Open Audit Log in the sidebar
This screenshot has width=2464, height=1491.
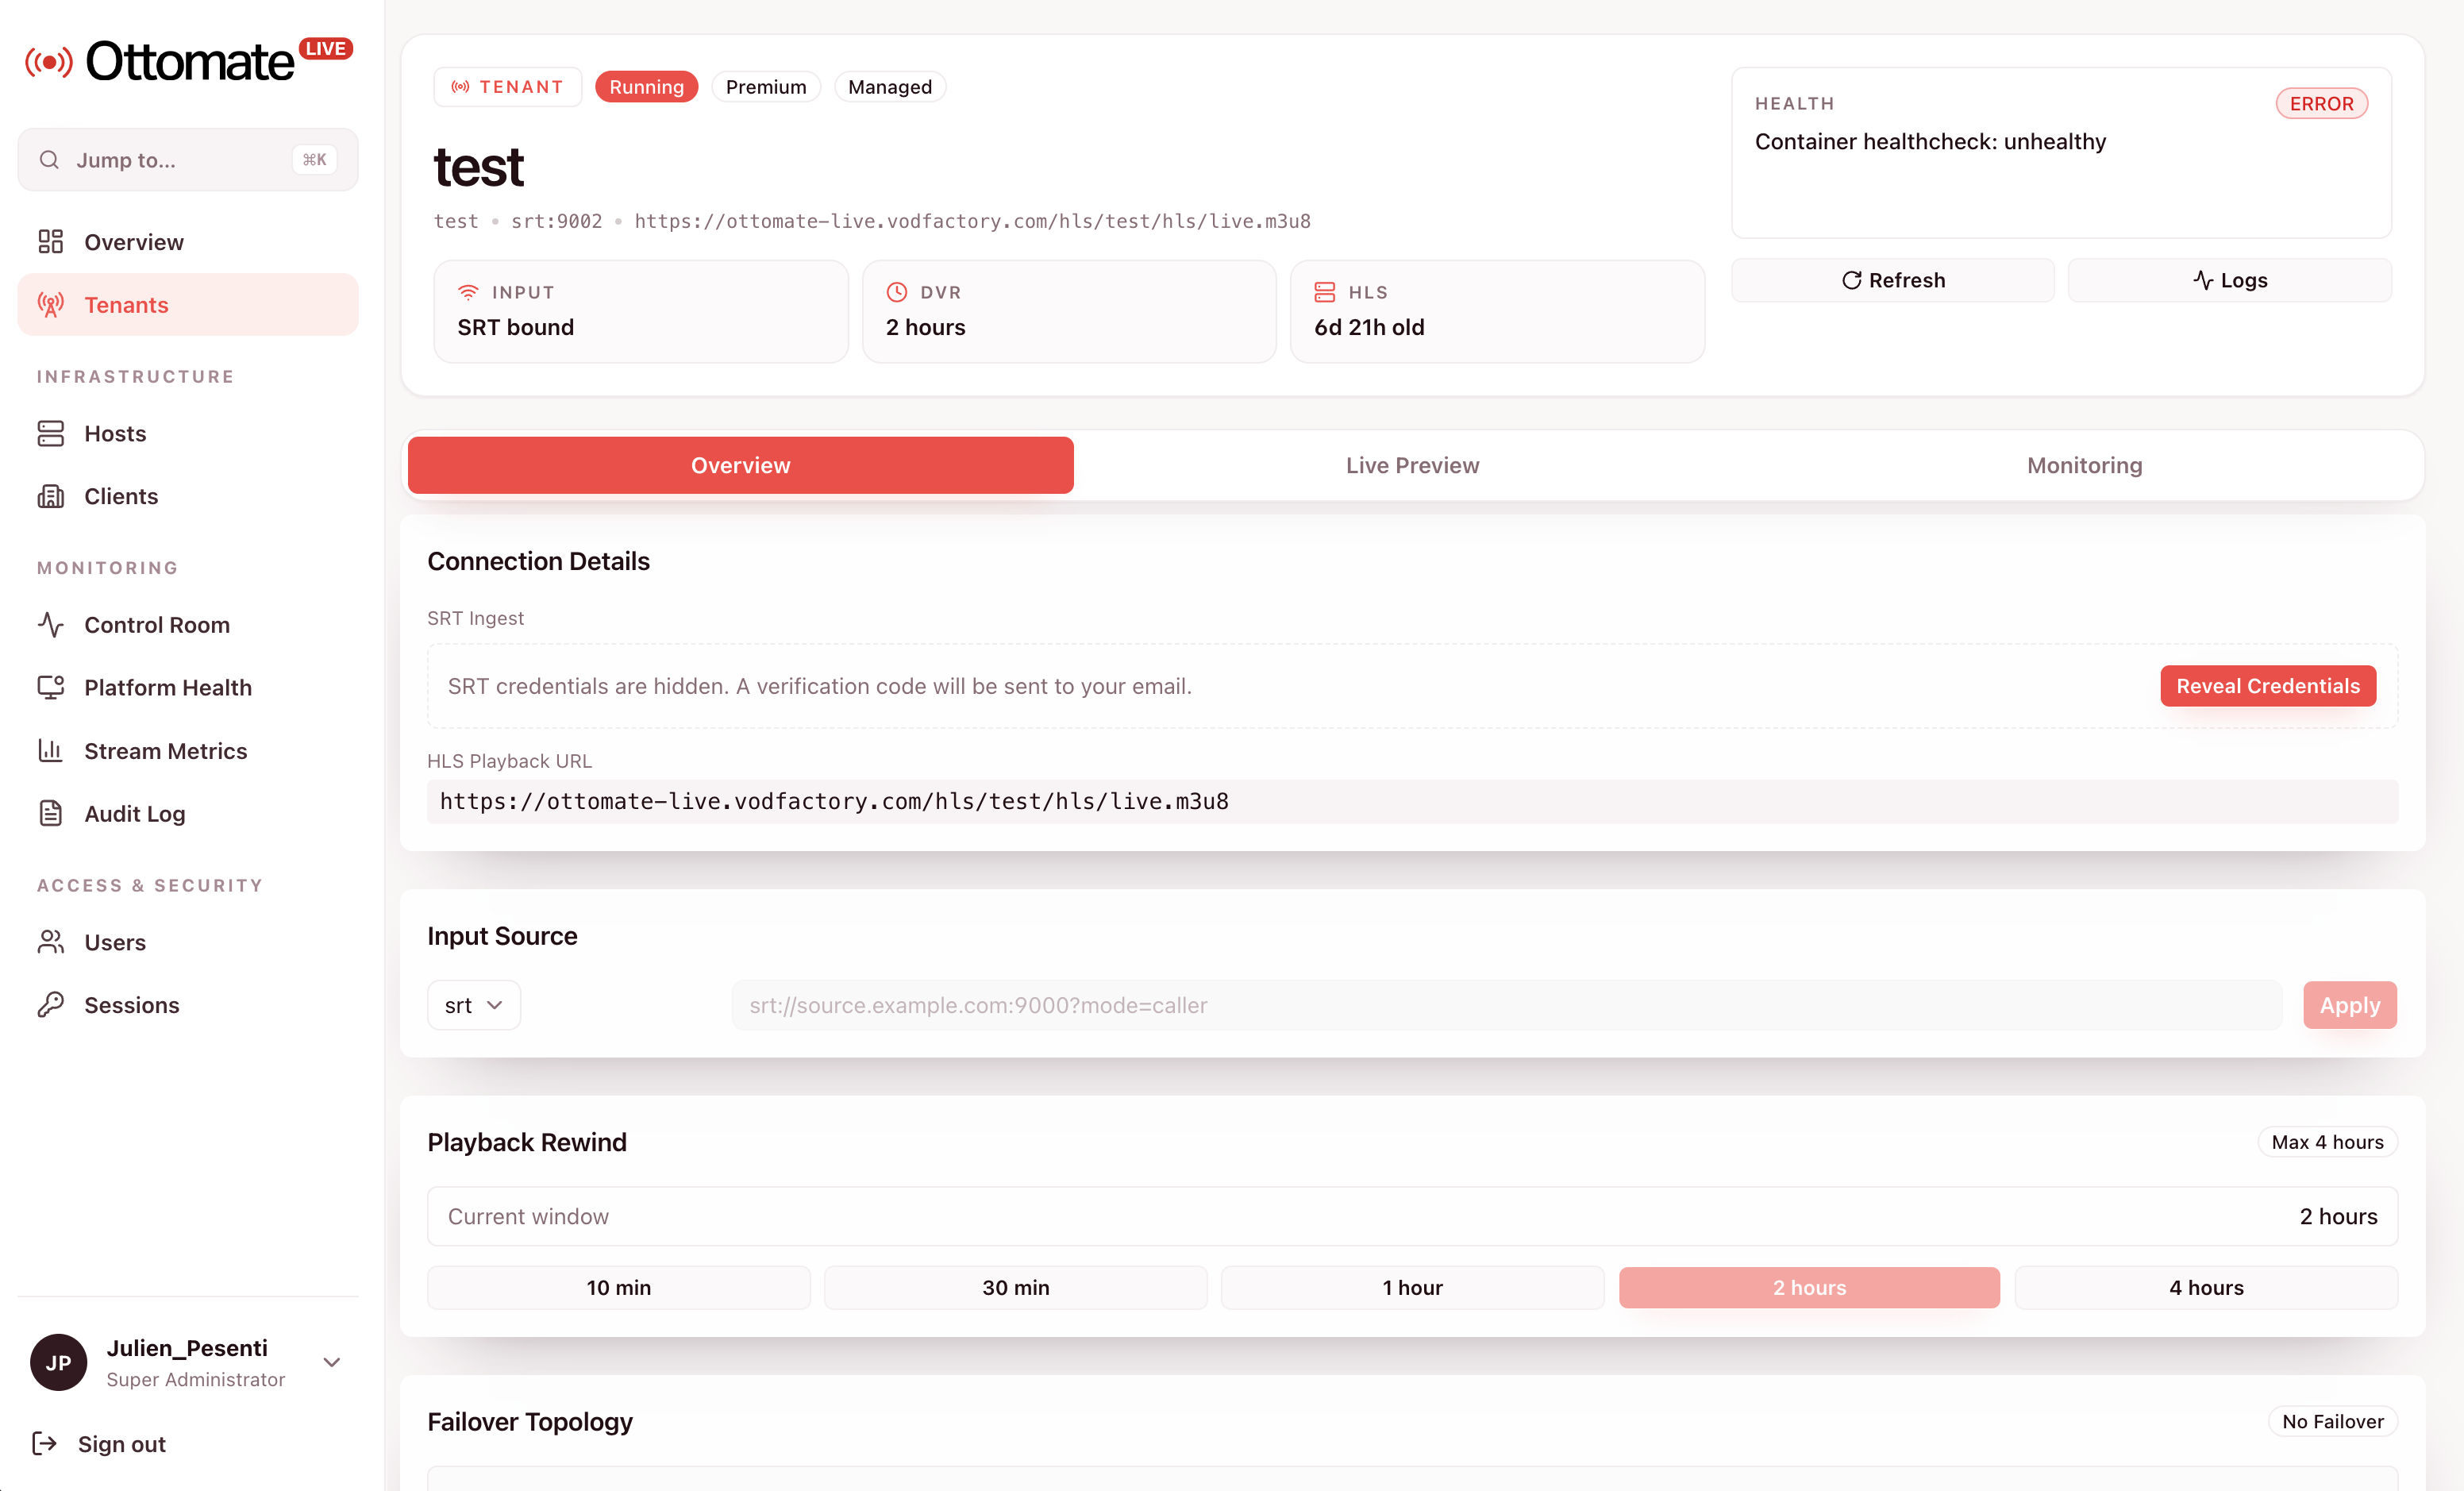[188, 814]
